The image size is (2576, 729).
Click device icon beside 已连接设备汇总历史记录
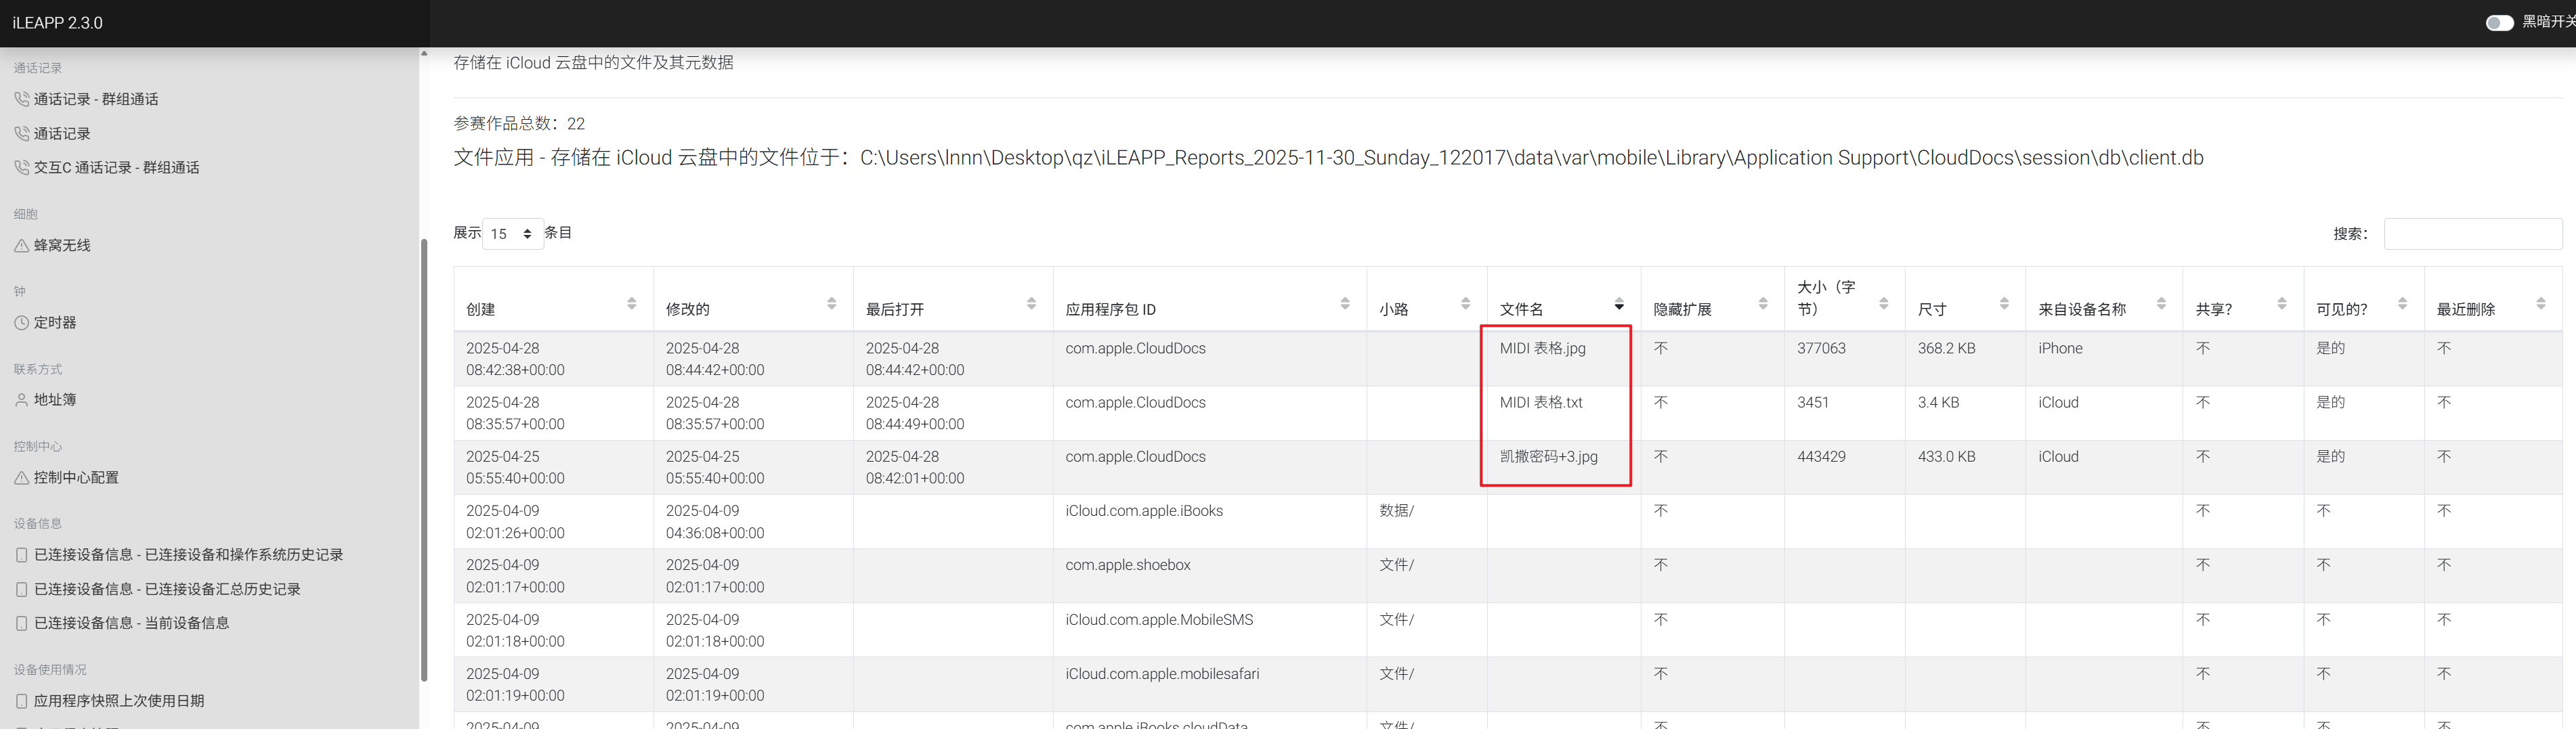pos(21,589)
